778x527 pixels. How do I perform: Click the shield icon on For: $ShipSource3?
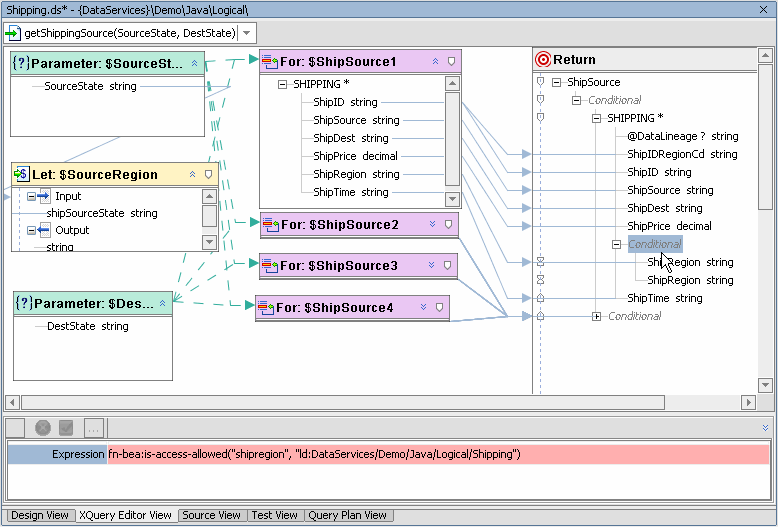447,265
